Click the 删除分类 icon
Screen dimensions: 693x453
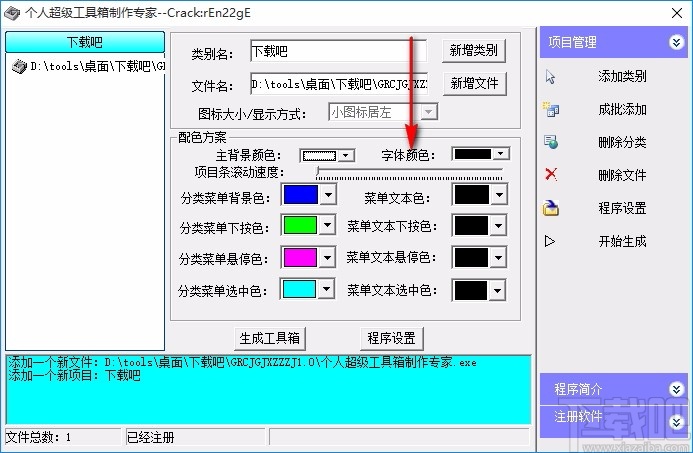551,142
